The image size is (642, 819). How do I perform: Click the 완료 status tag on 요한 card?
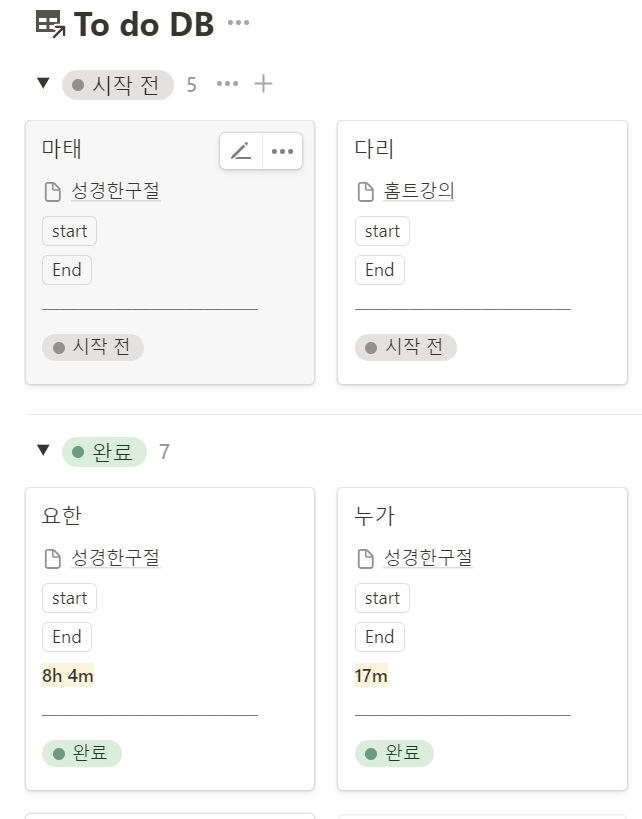[x=82, y=753]
